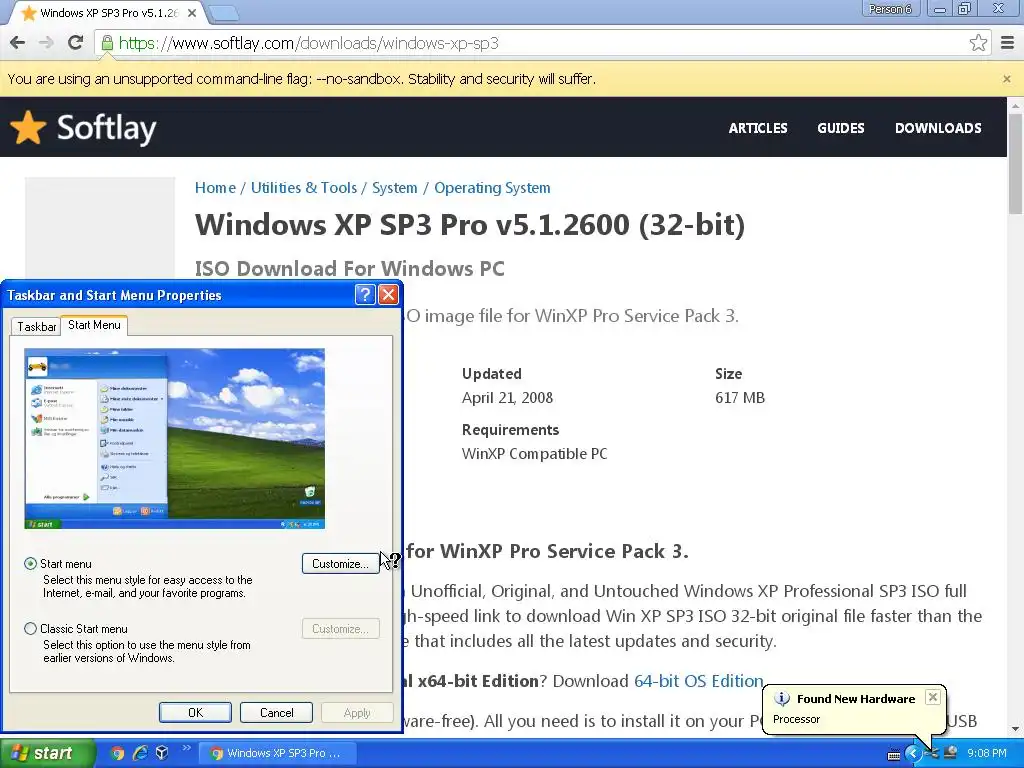
Task: Follow the System breadcrumb link
Action: point(394,188)
